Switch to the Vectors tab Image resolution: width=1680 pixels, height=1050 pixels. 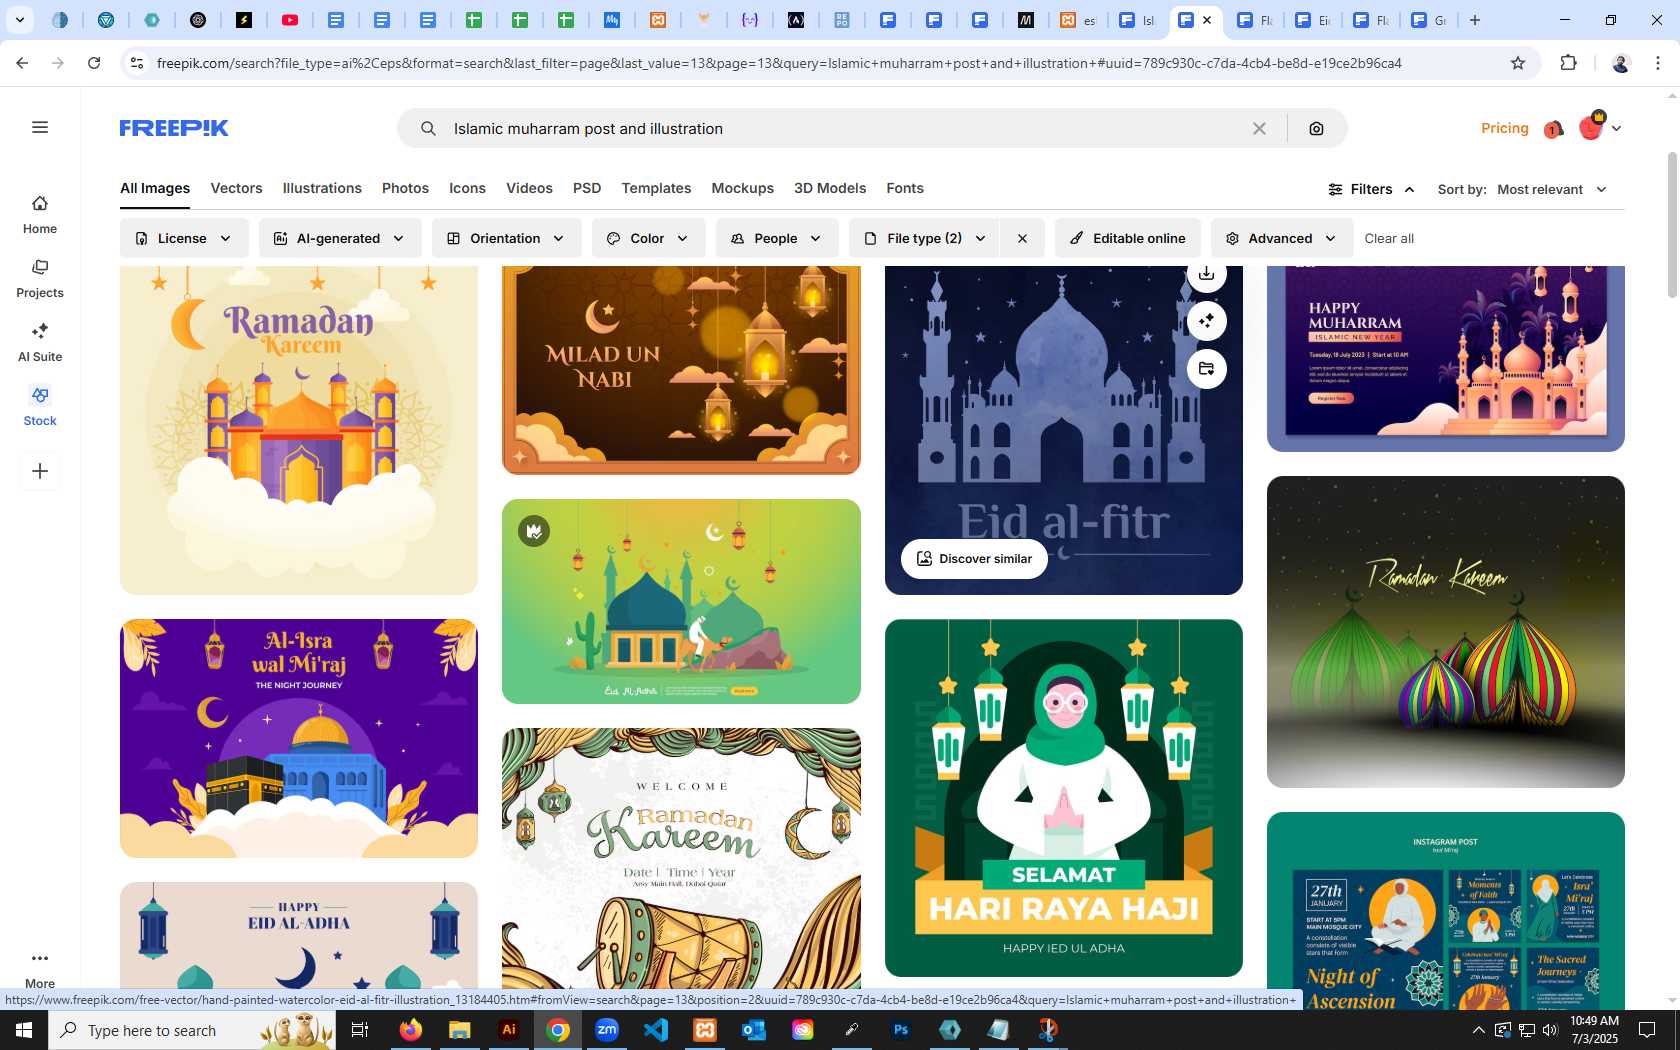(x=236, y=188)
